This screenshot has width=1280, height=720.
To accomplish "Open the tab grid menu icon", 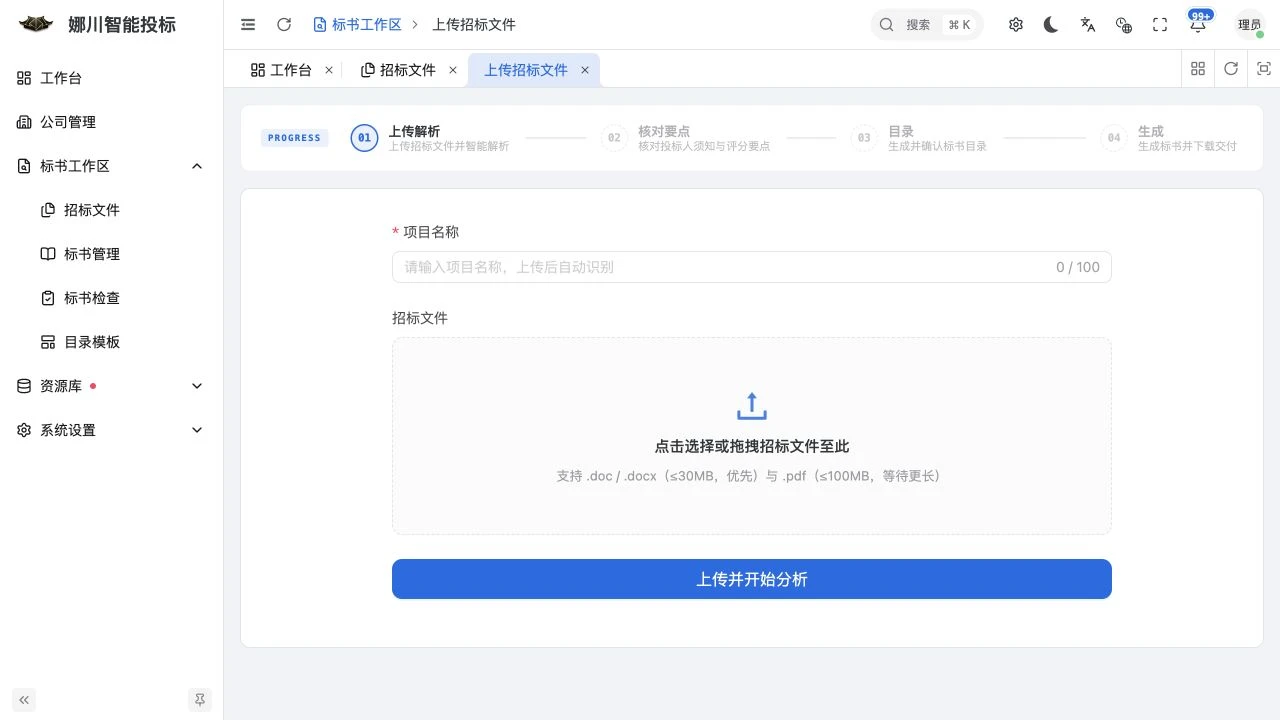I will coord(1198,69).
